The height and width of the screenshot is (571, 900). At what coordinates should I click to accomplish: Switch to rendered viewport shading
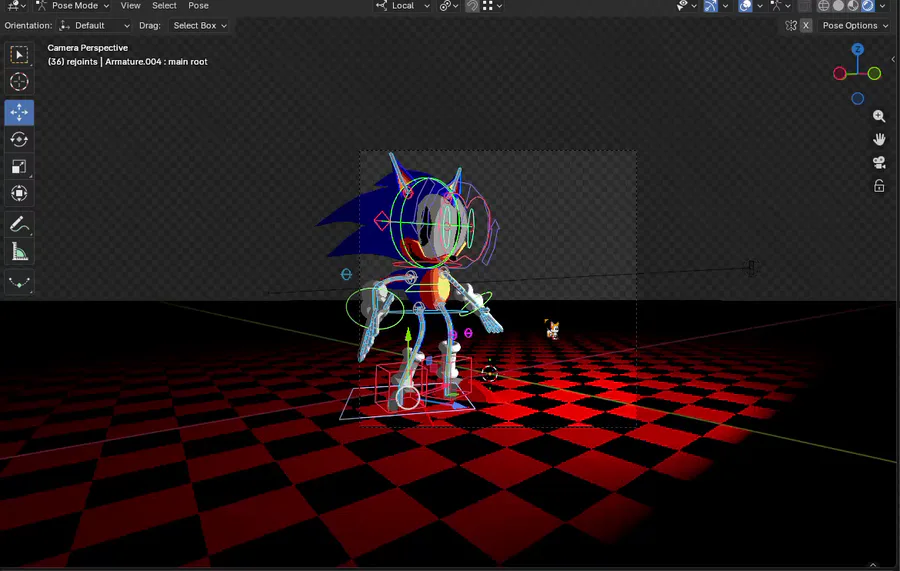coord(867,6)
